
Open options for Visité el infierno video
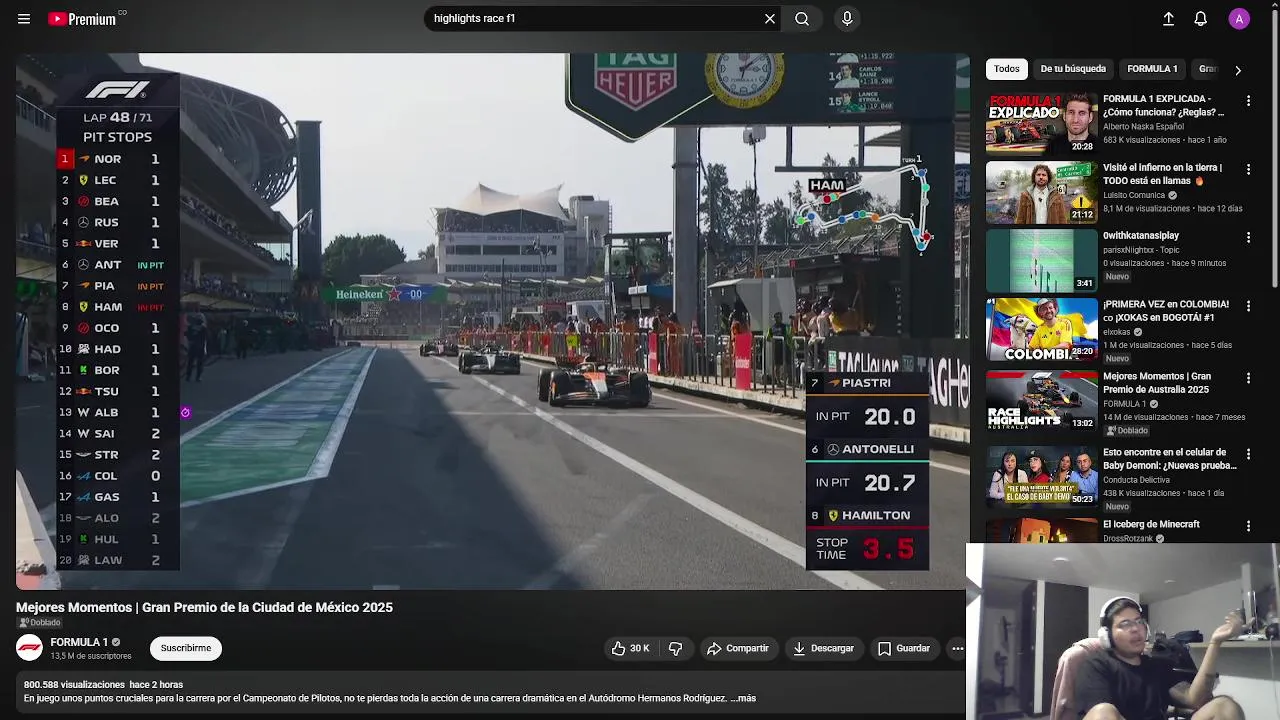pyautogui.click(x=1248, y=170)
